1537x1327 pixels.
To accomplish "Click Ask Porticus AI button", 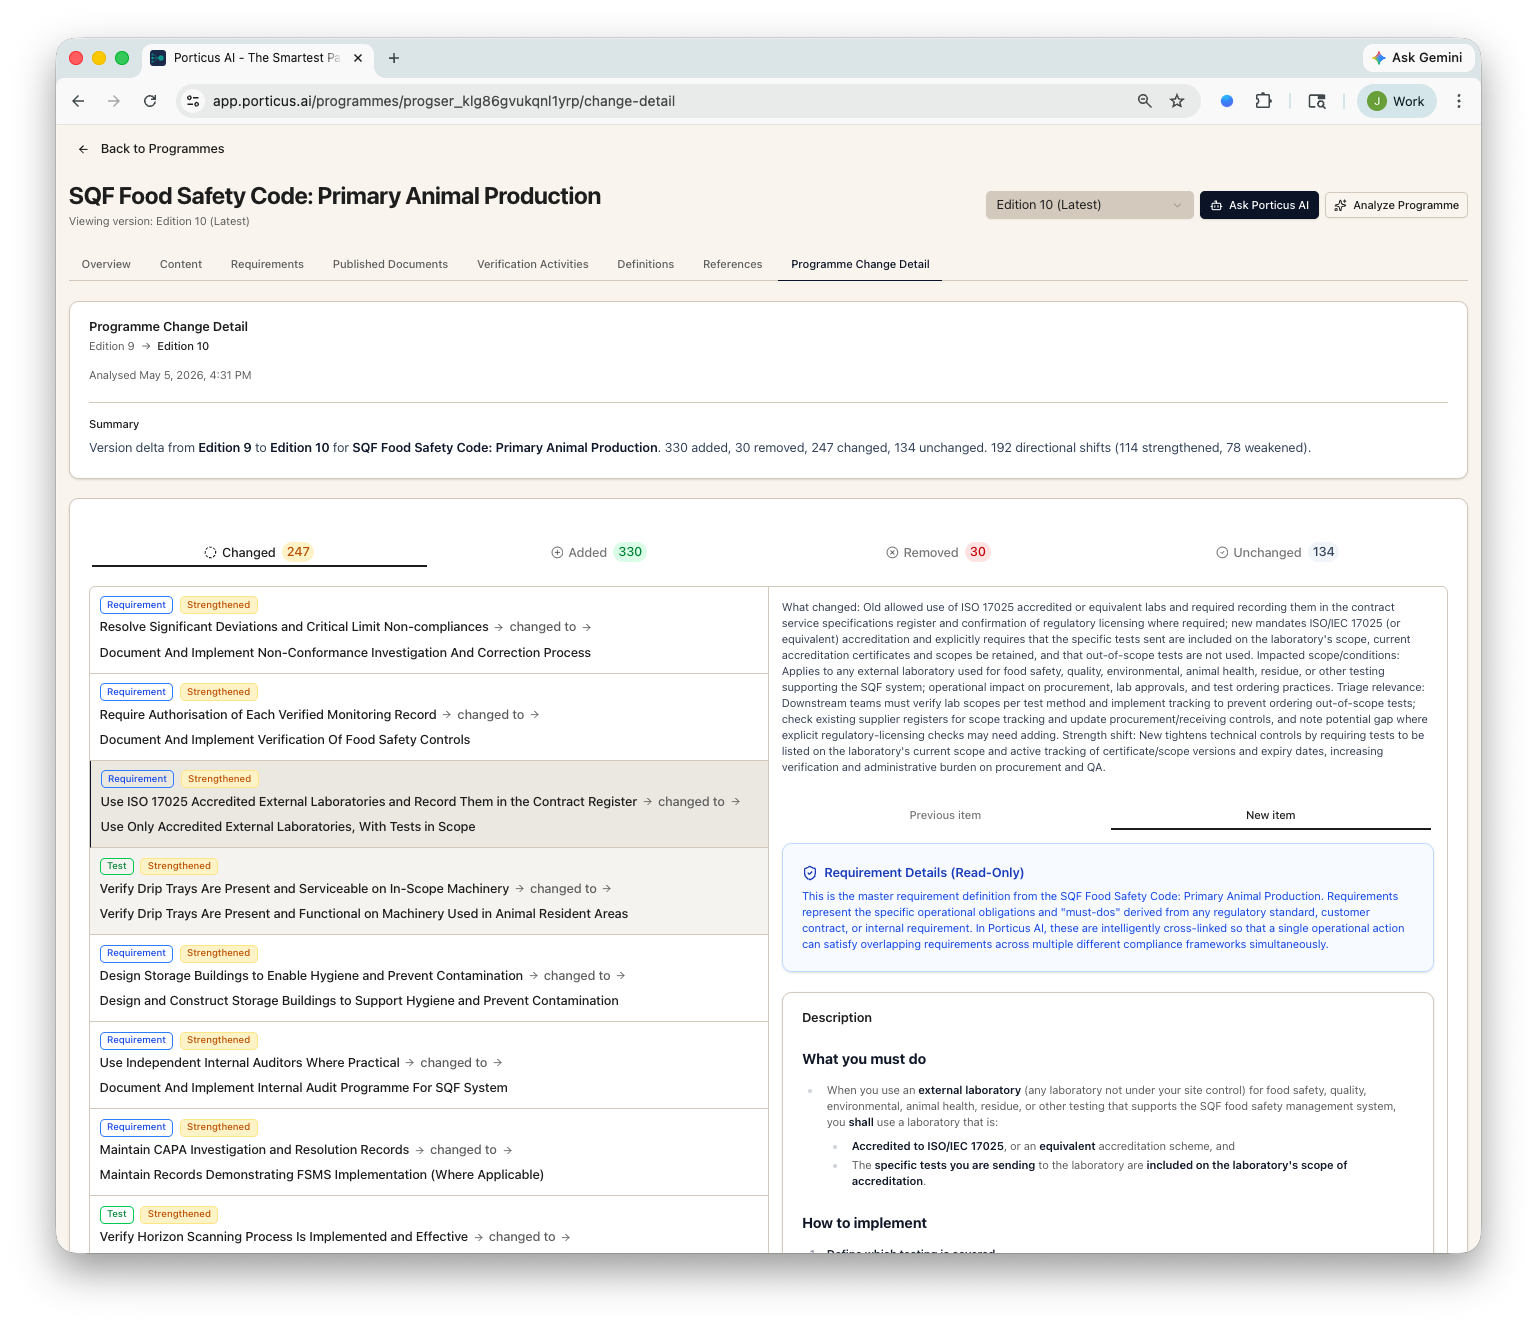I will (1259, 205).
